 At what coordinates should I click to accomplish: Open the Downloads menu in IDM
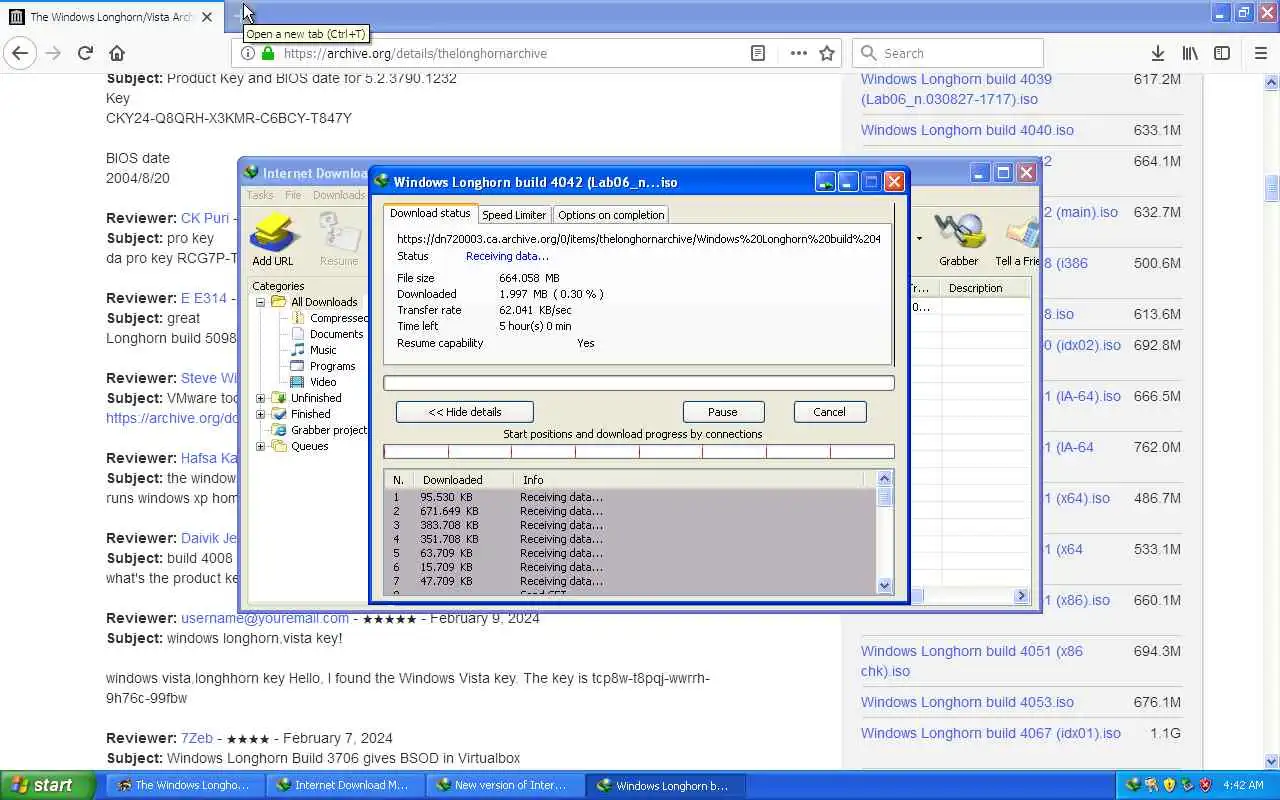339,195
